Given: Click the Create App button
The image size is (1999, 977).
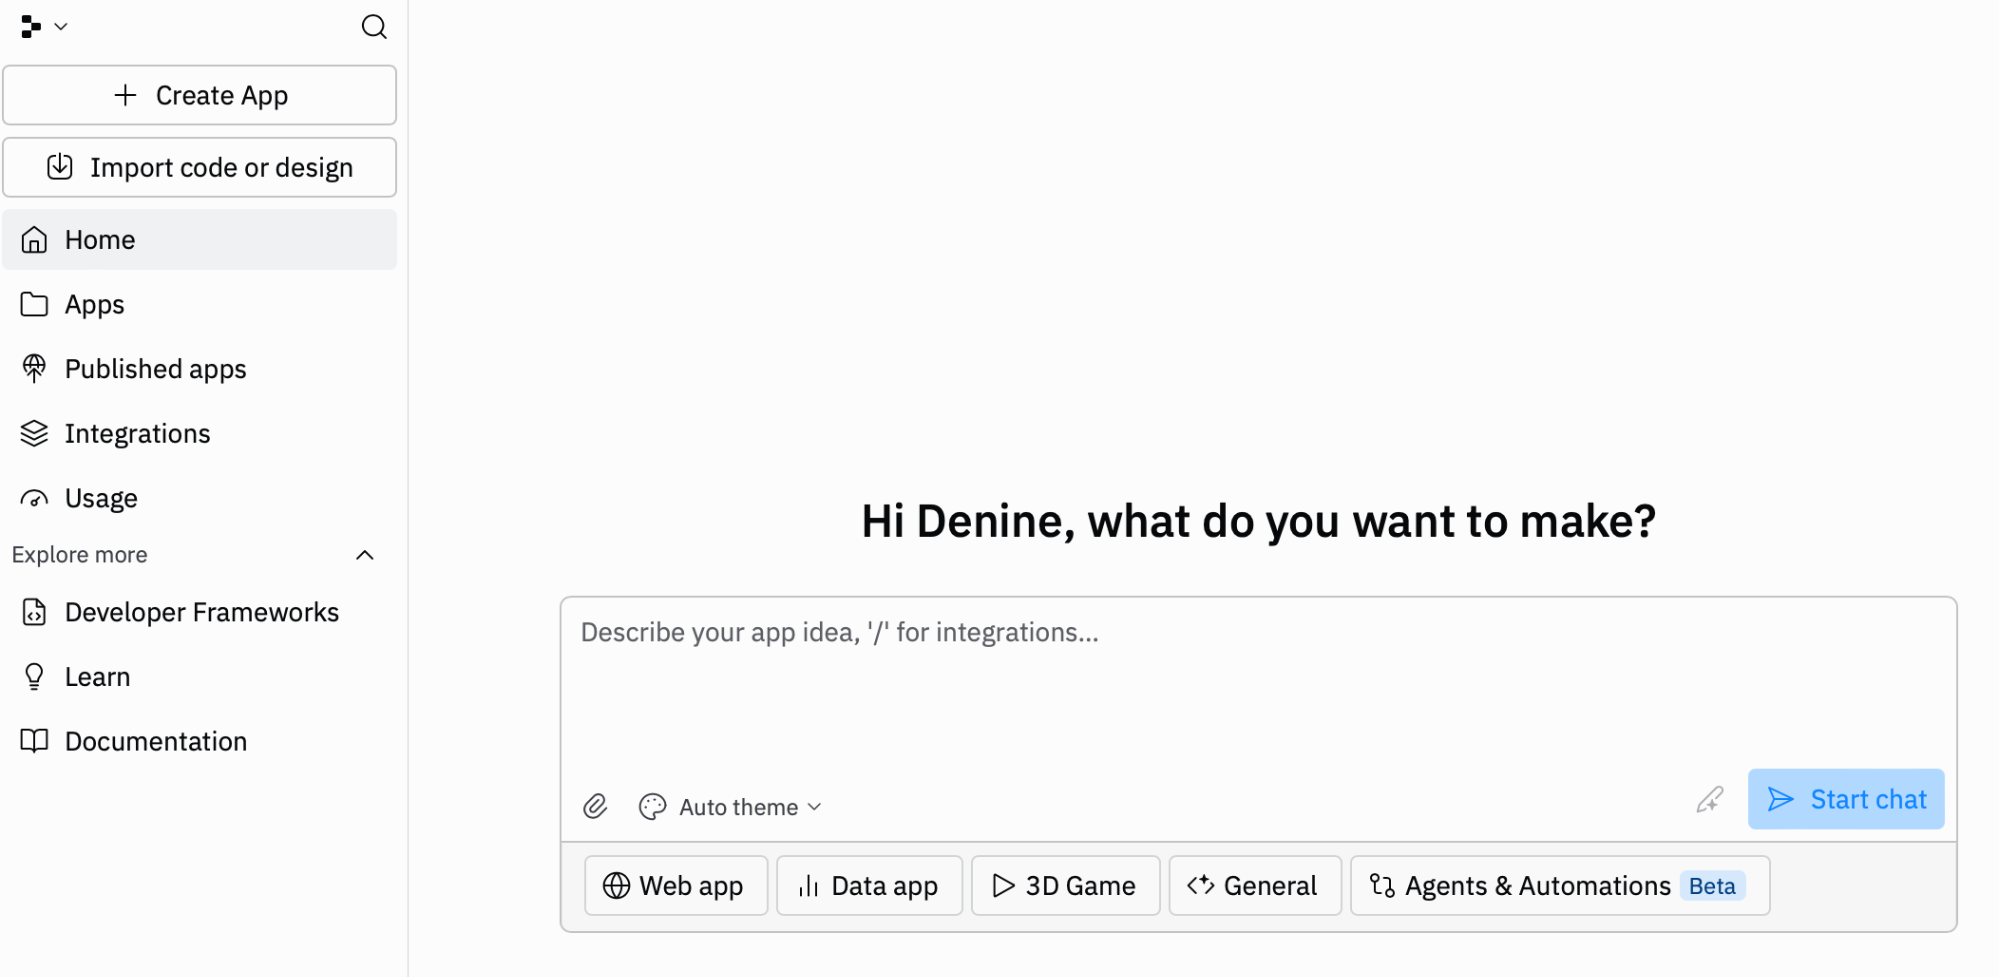Looking at the screenshot, I should click(200, 96).
